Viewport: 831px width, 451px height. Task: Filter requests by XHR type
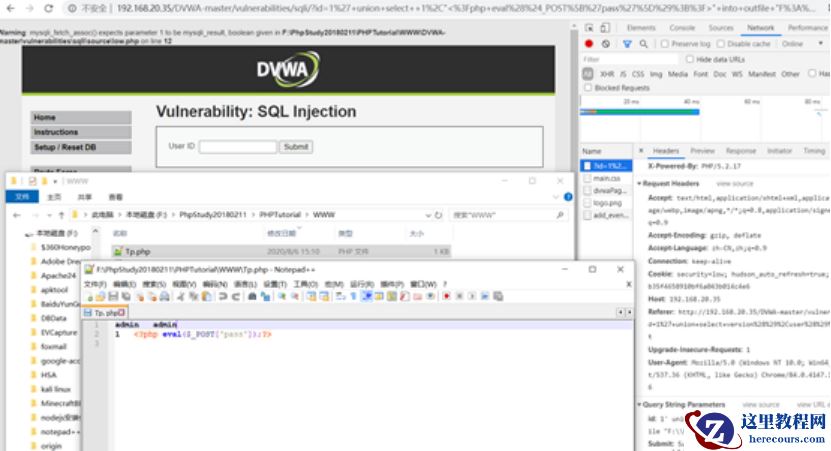click(x=607, y=74)
